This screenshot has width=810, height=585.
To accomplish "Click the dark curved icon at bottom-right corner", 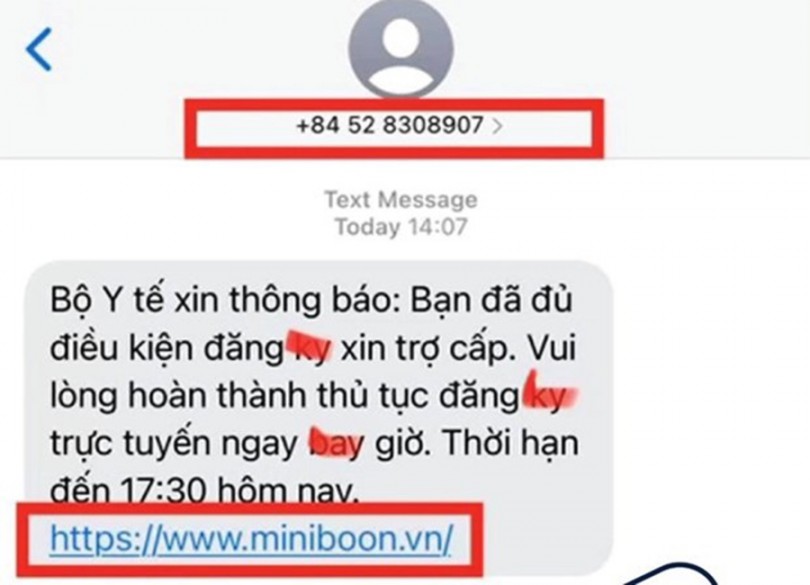I will [x=672, y=575].
